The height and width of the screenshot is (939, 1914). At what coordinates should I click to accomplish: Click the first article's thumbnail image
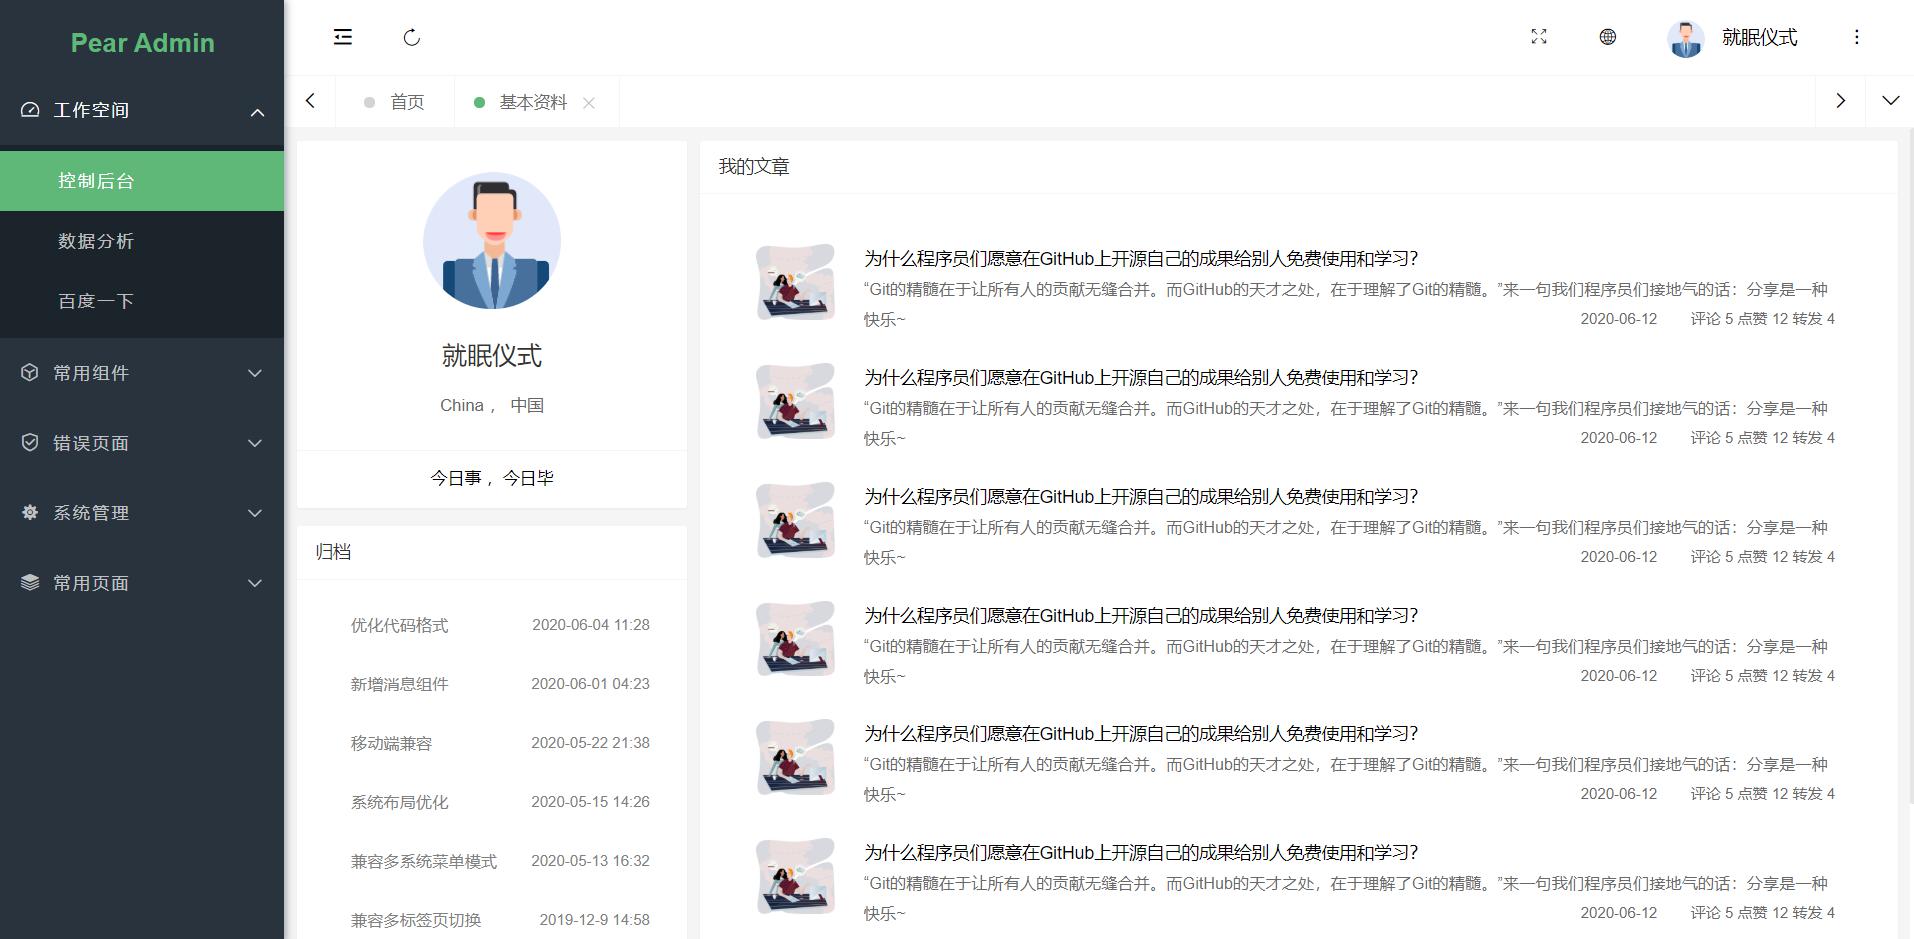(795, 282)
